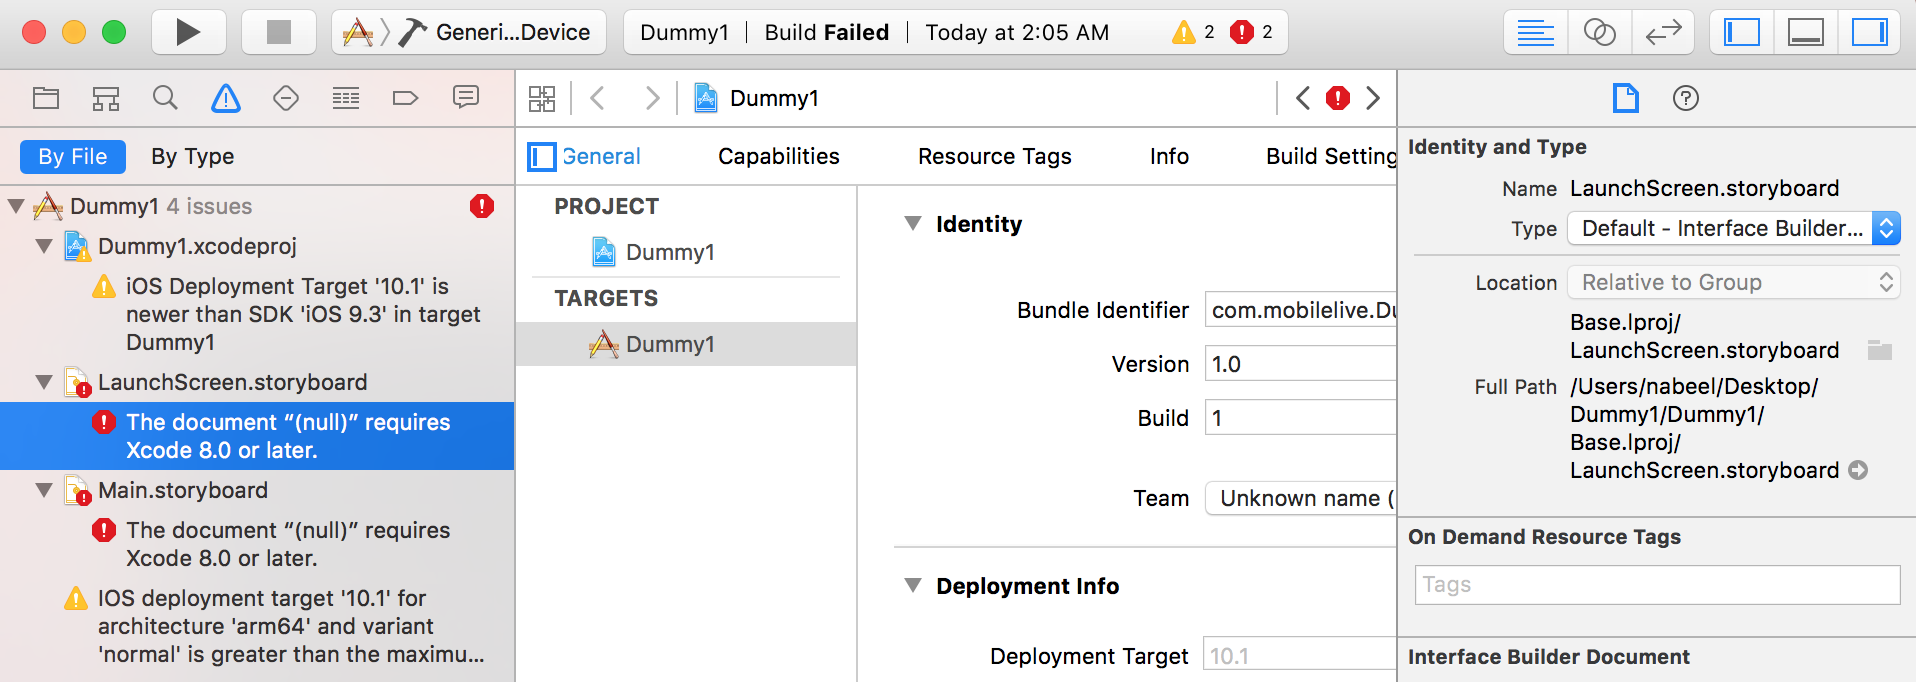1916x682 pixels.
Task: Open the Test navigator
Action: coord(286,98)
